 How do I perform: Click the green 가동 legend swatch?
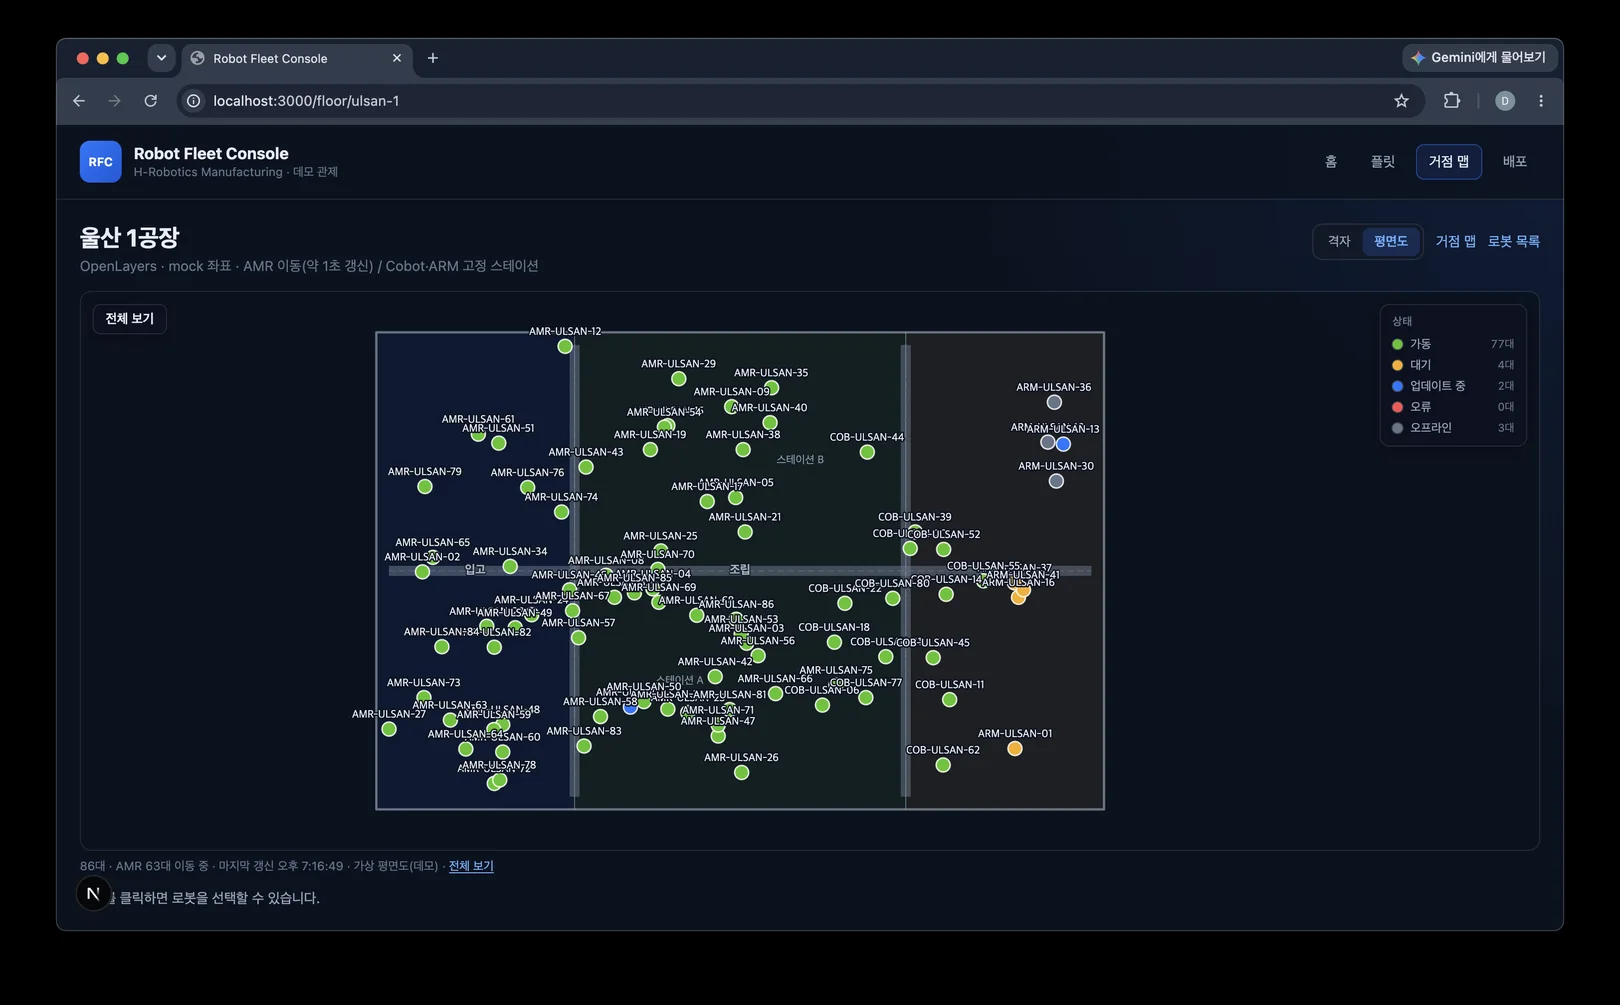1398,344
